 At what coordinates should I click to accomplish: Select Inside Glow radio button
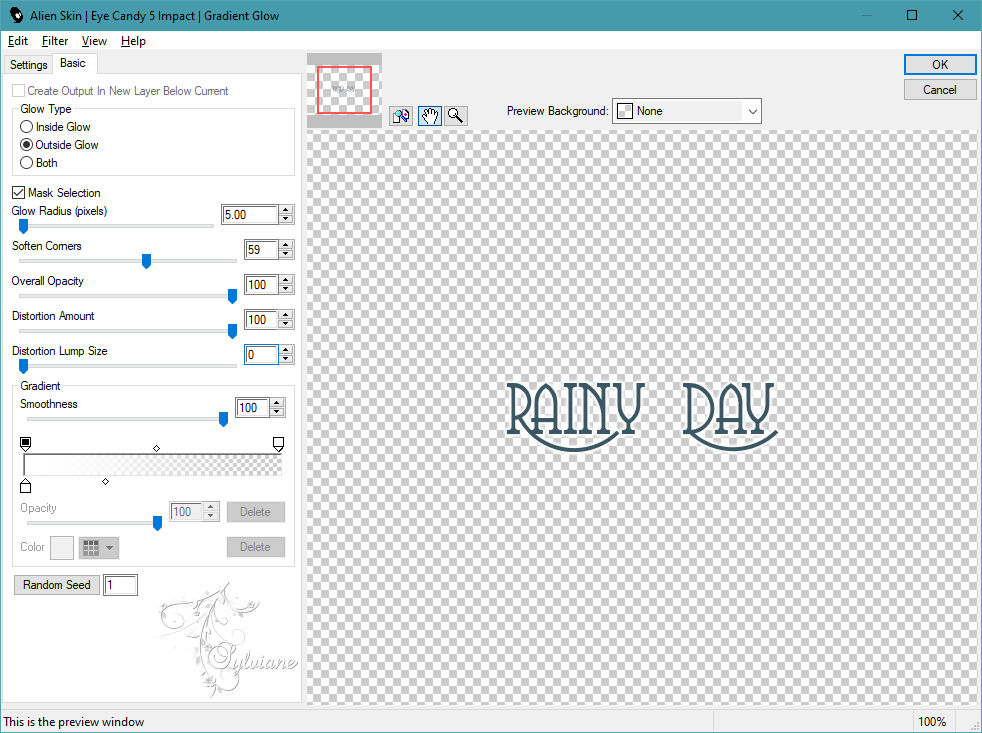coord(26,127)
